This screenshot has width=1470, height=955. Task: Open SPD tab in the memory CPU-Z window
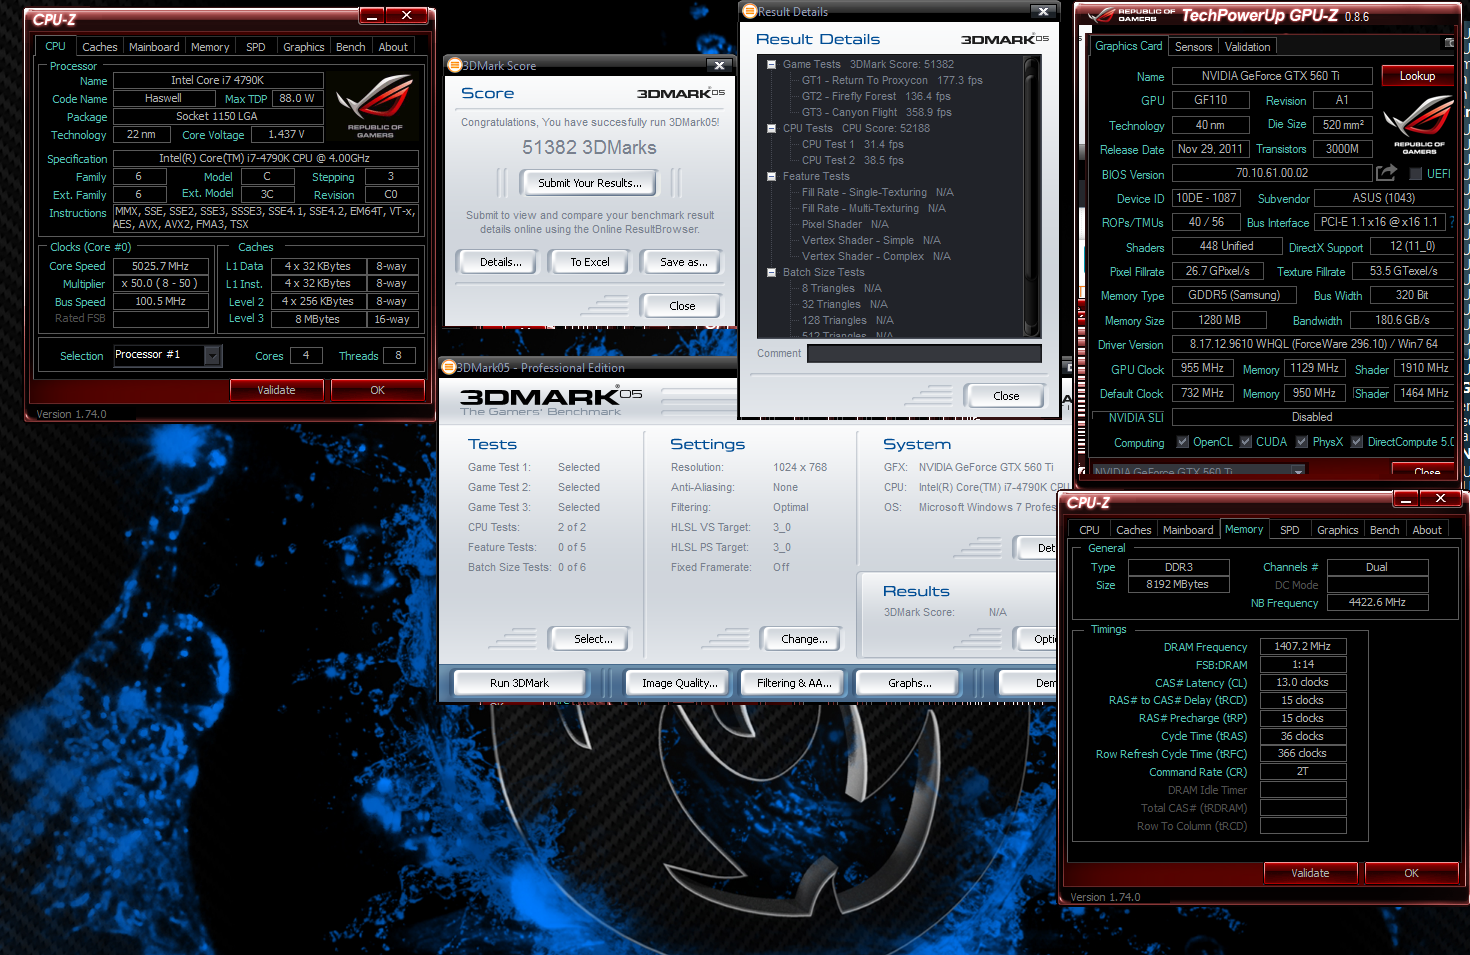pos(1290,530)
